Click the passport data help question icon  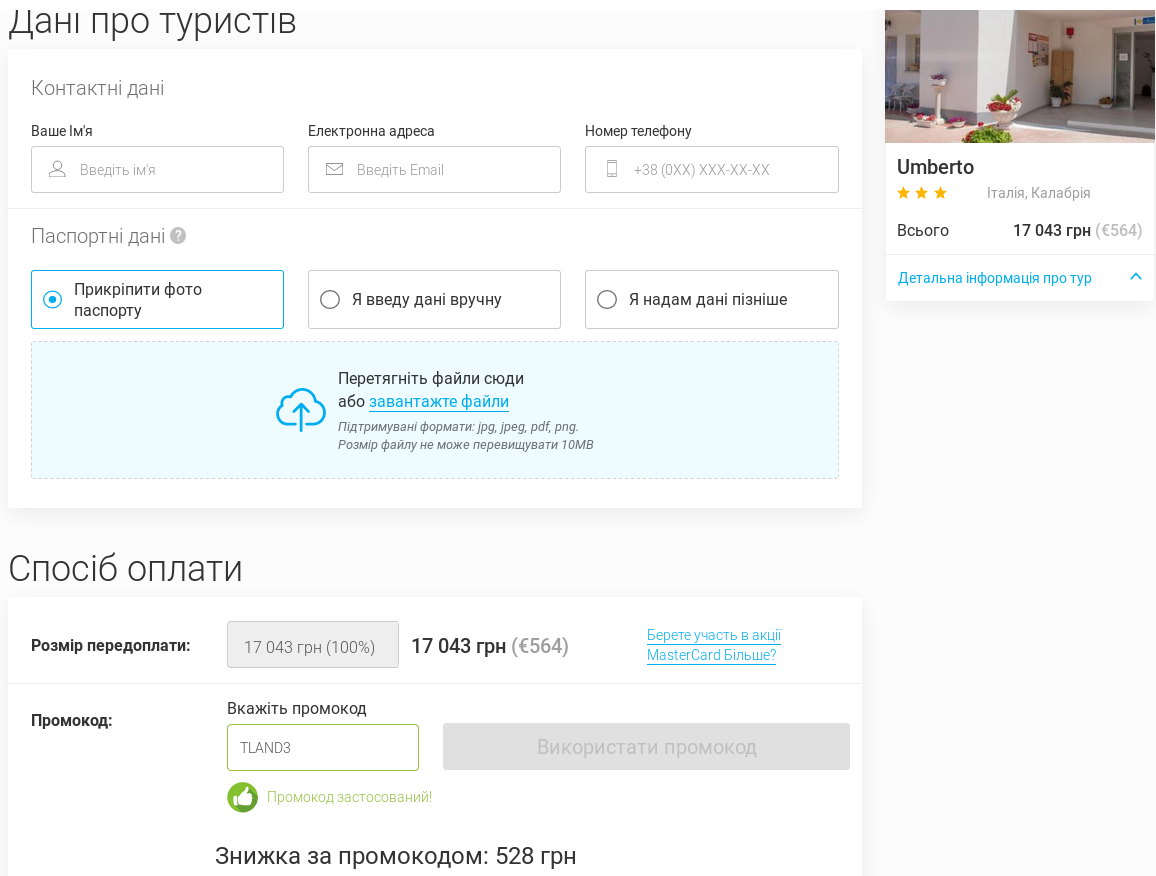[178, 236]
